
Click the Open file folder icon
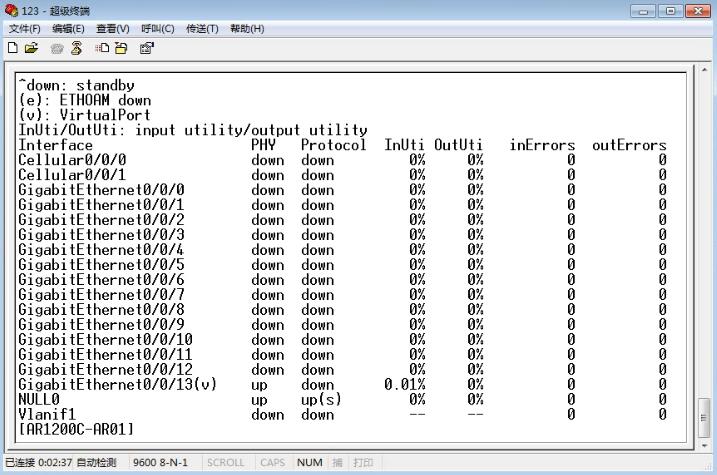pyautogui.click(x=30, y=47)
